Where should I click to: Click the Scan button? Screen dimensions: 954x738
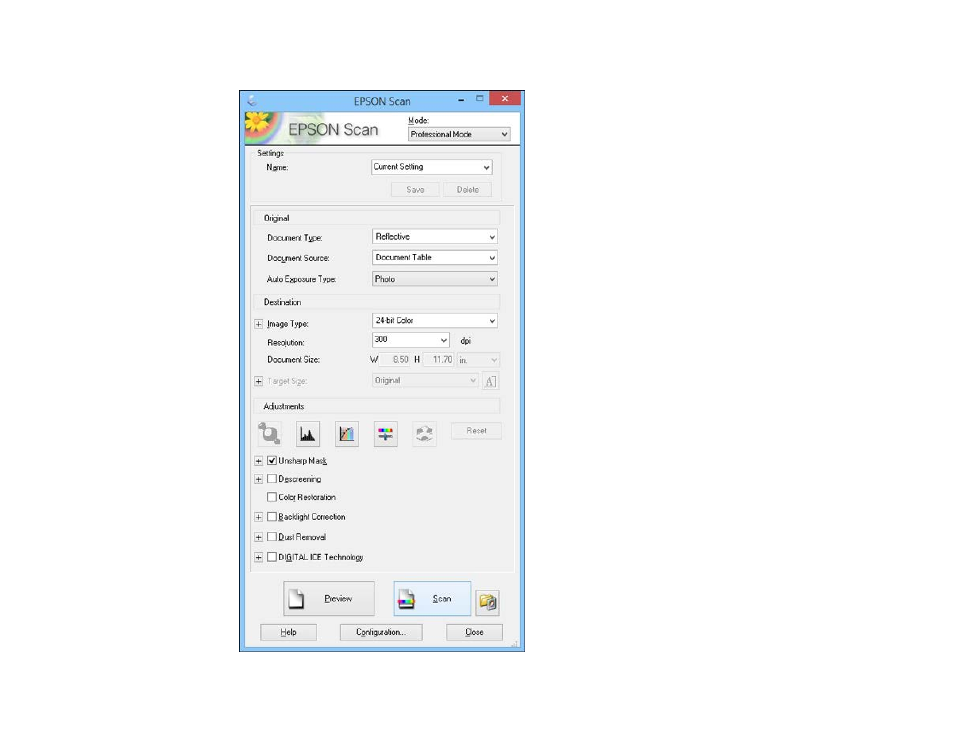[432, 599]
